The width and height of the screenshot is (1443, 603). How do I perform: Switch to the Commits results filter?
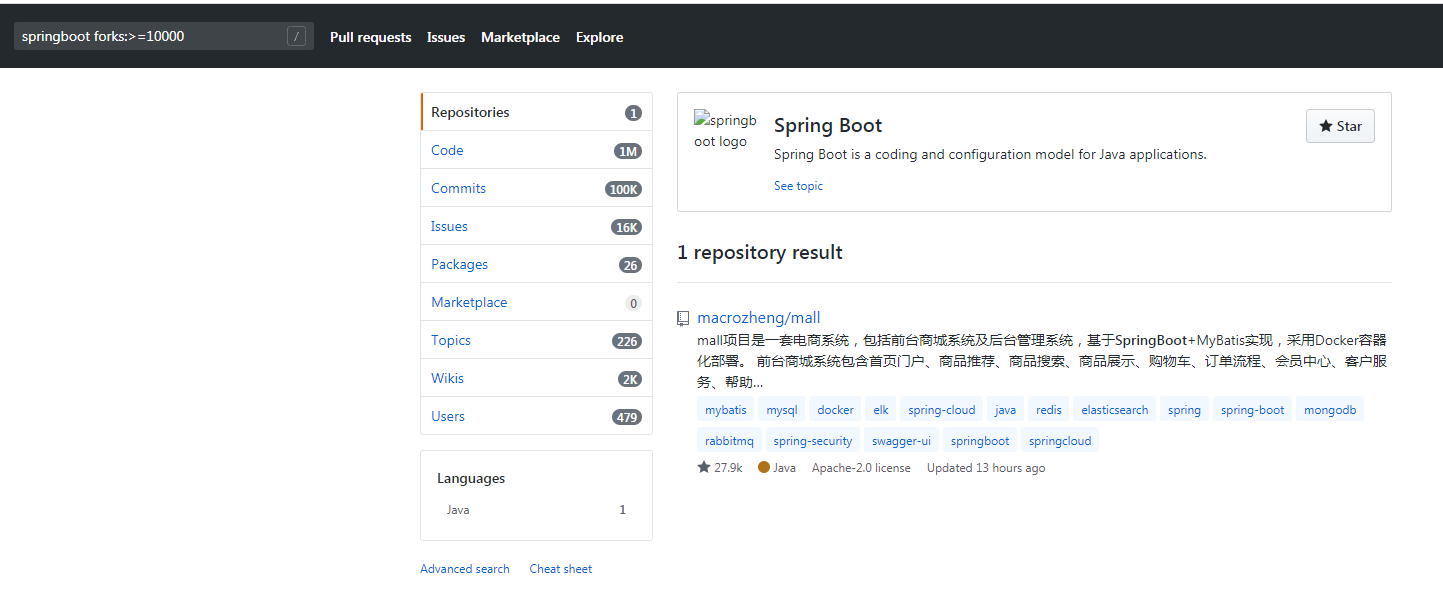click(458, 188)
